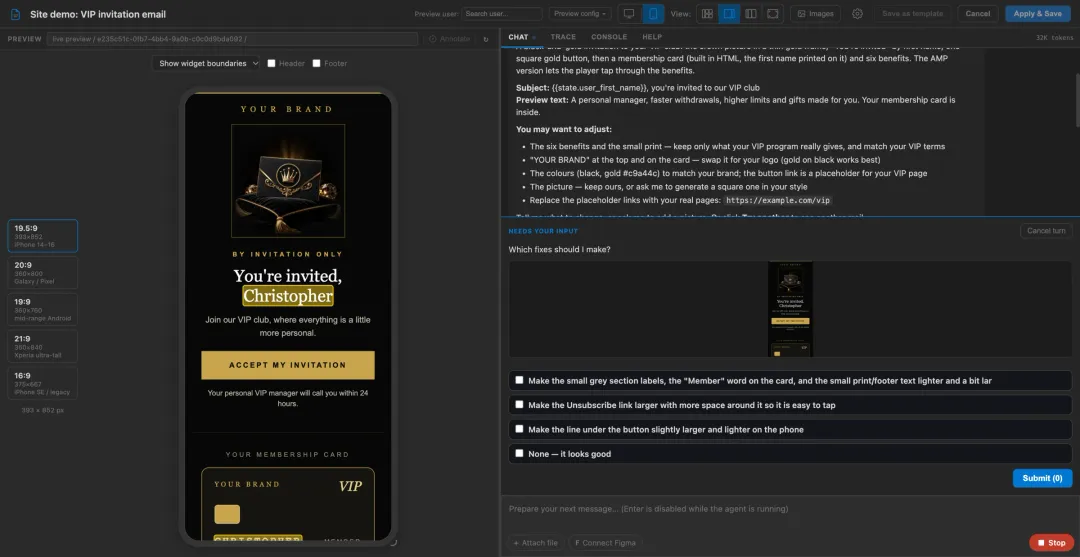
Task: Check the Header checkbox
Action: click(x=271, y=63)
